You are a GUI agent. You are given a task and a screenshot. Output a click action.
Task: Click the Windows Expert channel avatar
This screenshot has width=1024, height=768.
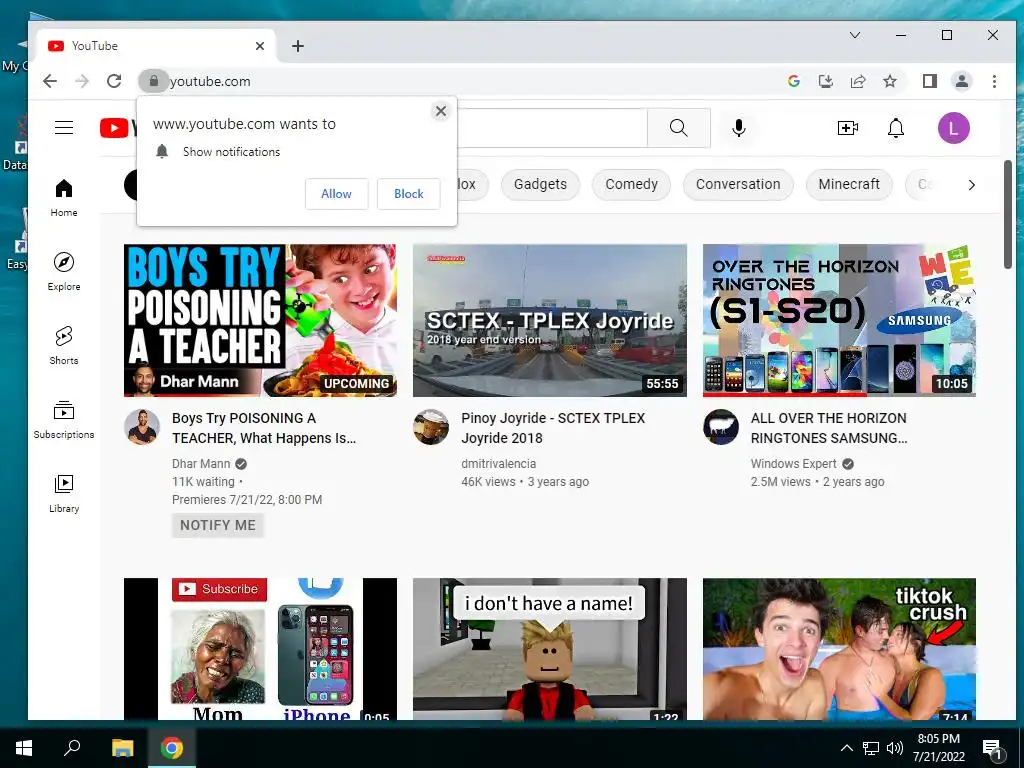pos(721,427)
